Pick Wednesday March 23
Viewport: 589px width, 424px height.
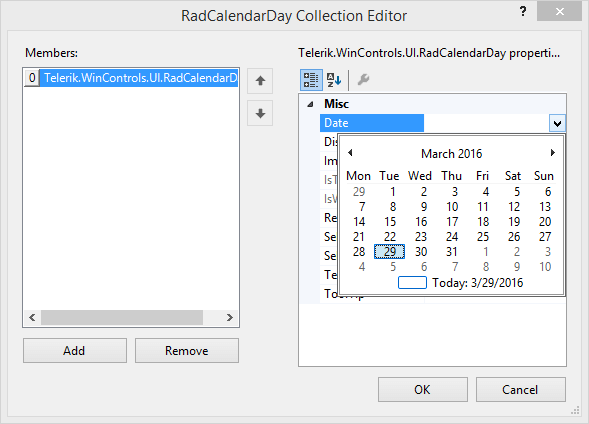(421, 237)
